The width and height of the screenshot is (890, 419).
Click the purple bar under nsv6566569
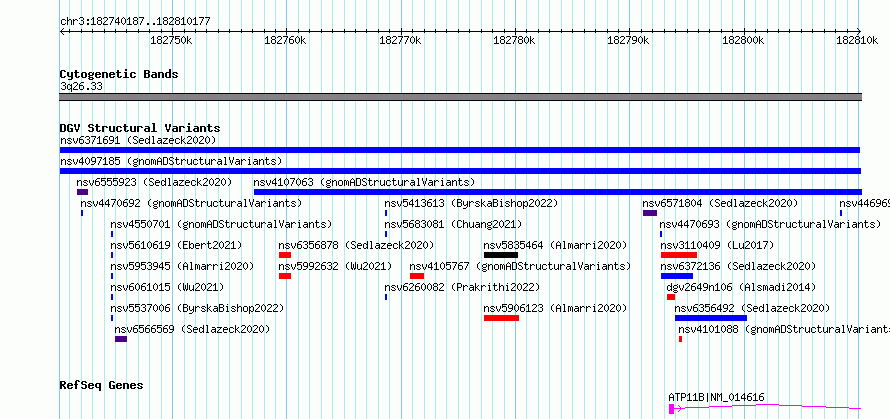point(121,339)
